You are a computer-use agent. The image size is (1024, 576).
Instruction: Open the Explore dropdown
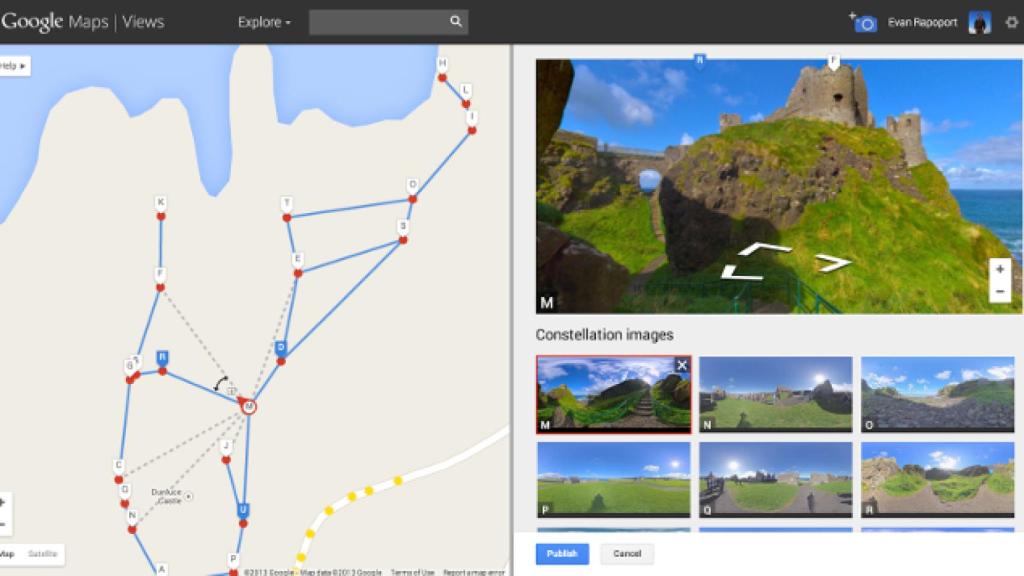(x=260, y=21)
